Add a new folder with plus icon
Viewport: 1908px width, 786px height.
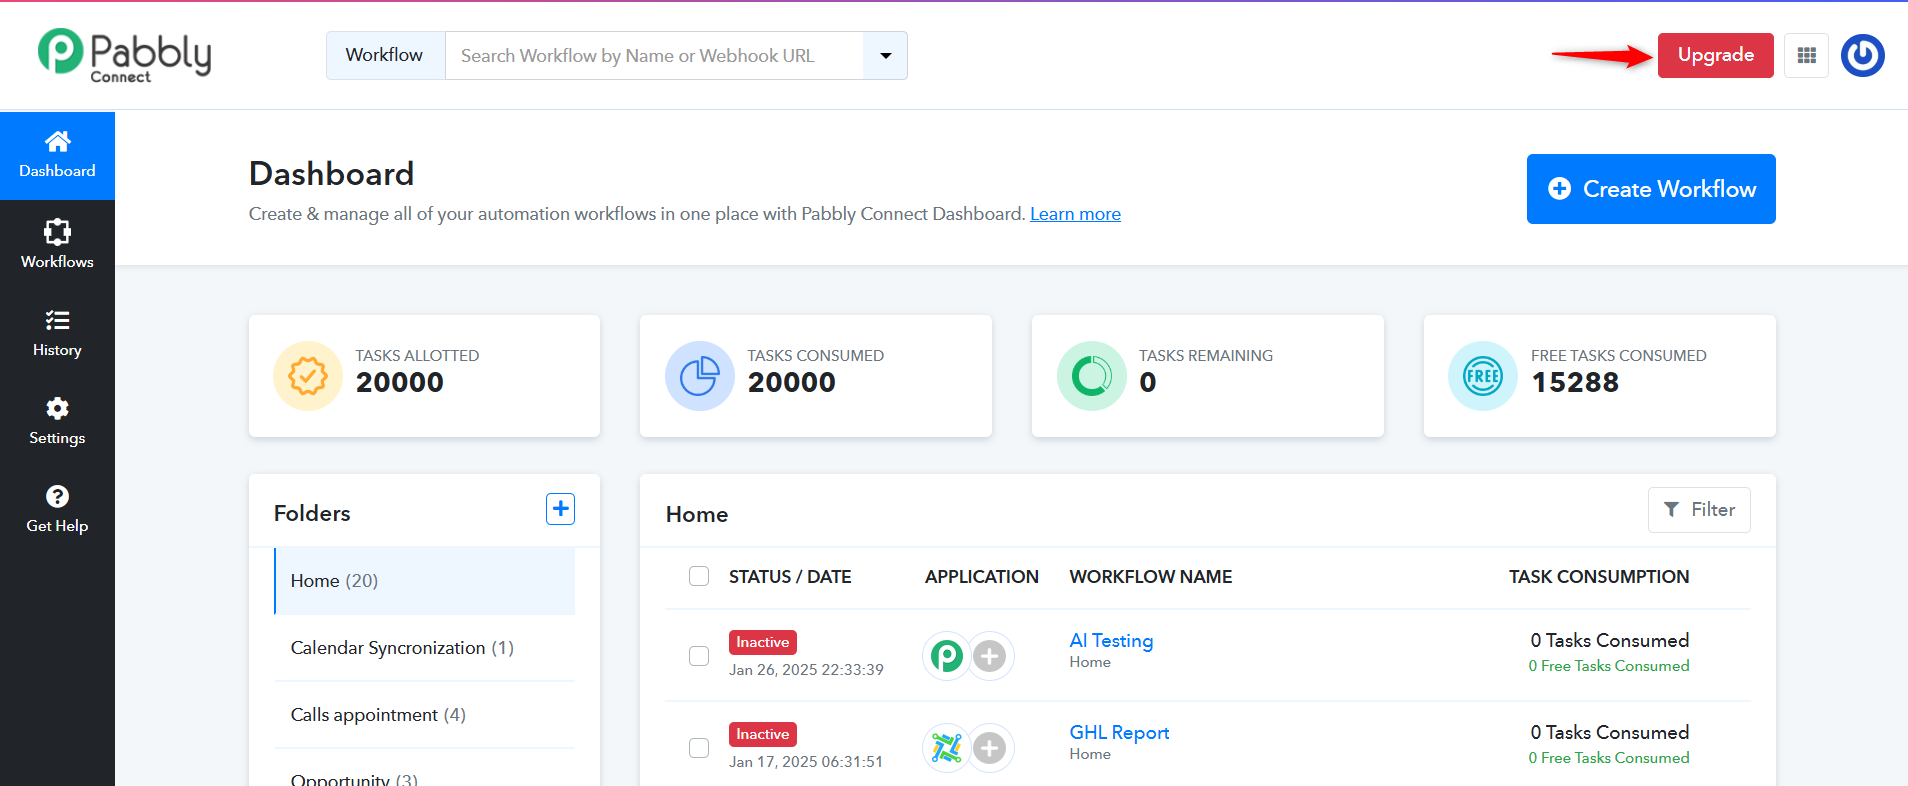[x=560, y=509]
